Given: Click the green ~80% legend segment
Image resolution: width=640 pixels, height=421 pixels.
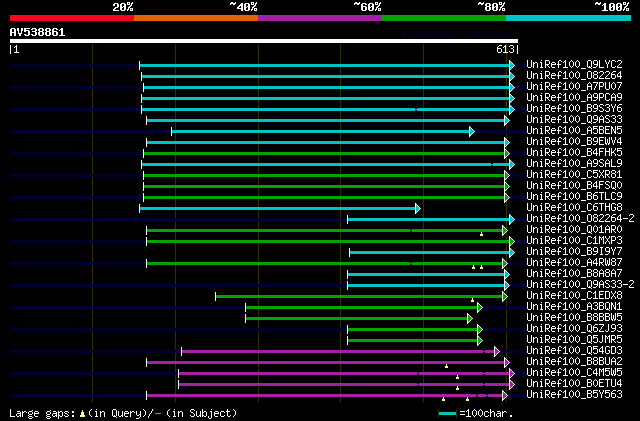Looking at the screenshot, I should pyautogui.click(x=444, y=18).
